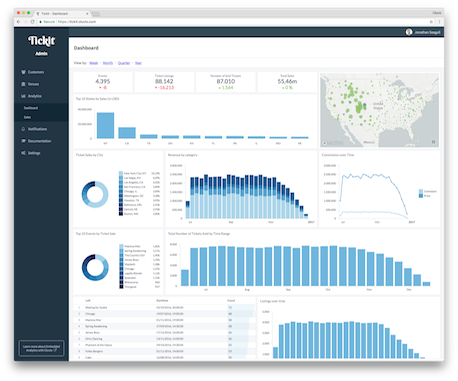The image size is (458, 381).
Task: Click the CA bar in states chart
Action: point(127,133)
